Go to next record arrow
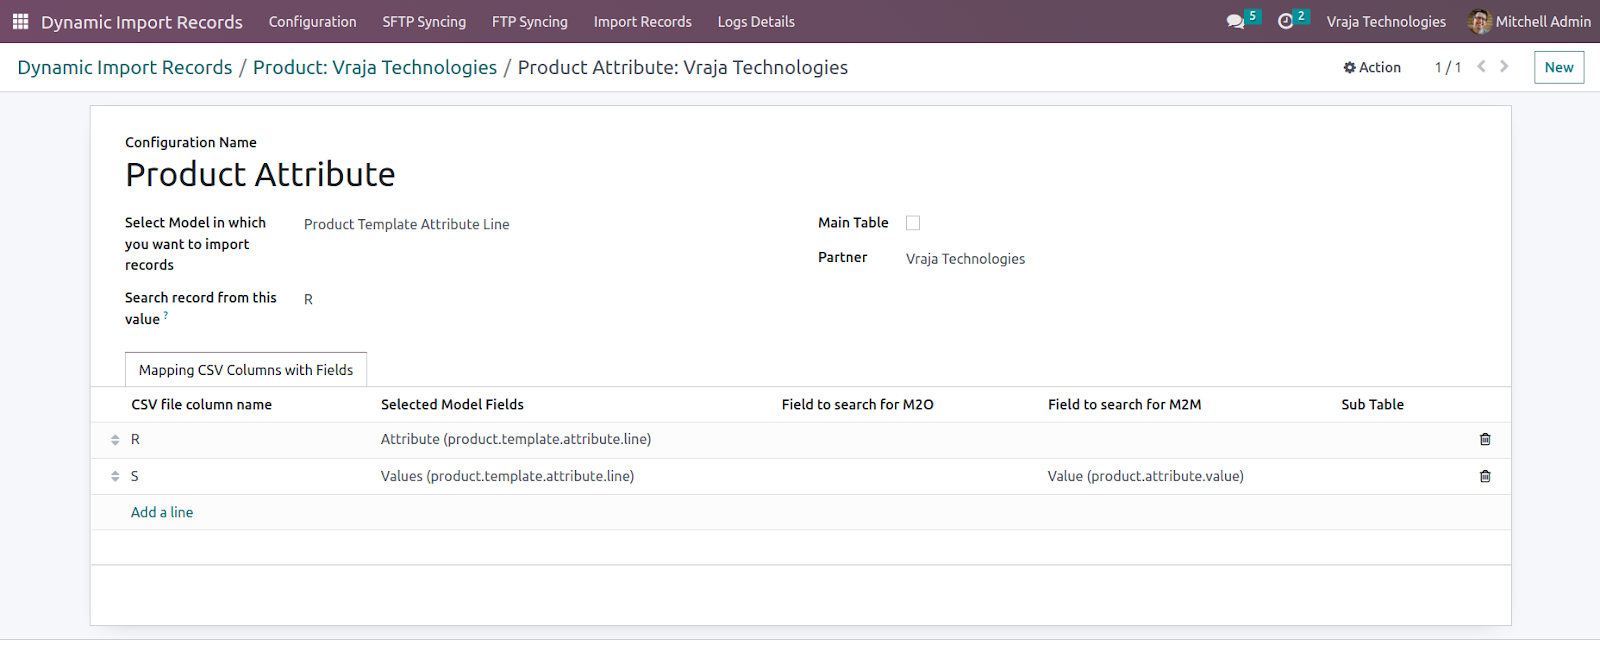1600x664 pixels. (1504, 67)
